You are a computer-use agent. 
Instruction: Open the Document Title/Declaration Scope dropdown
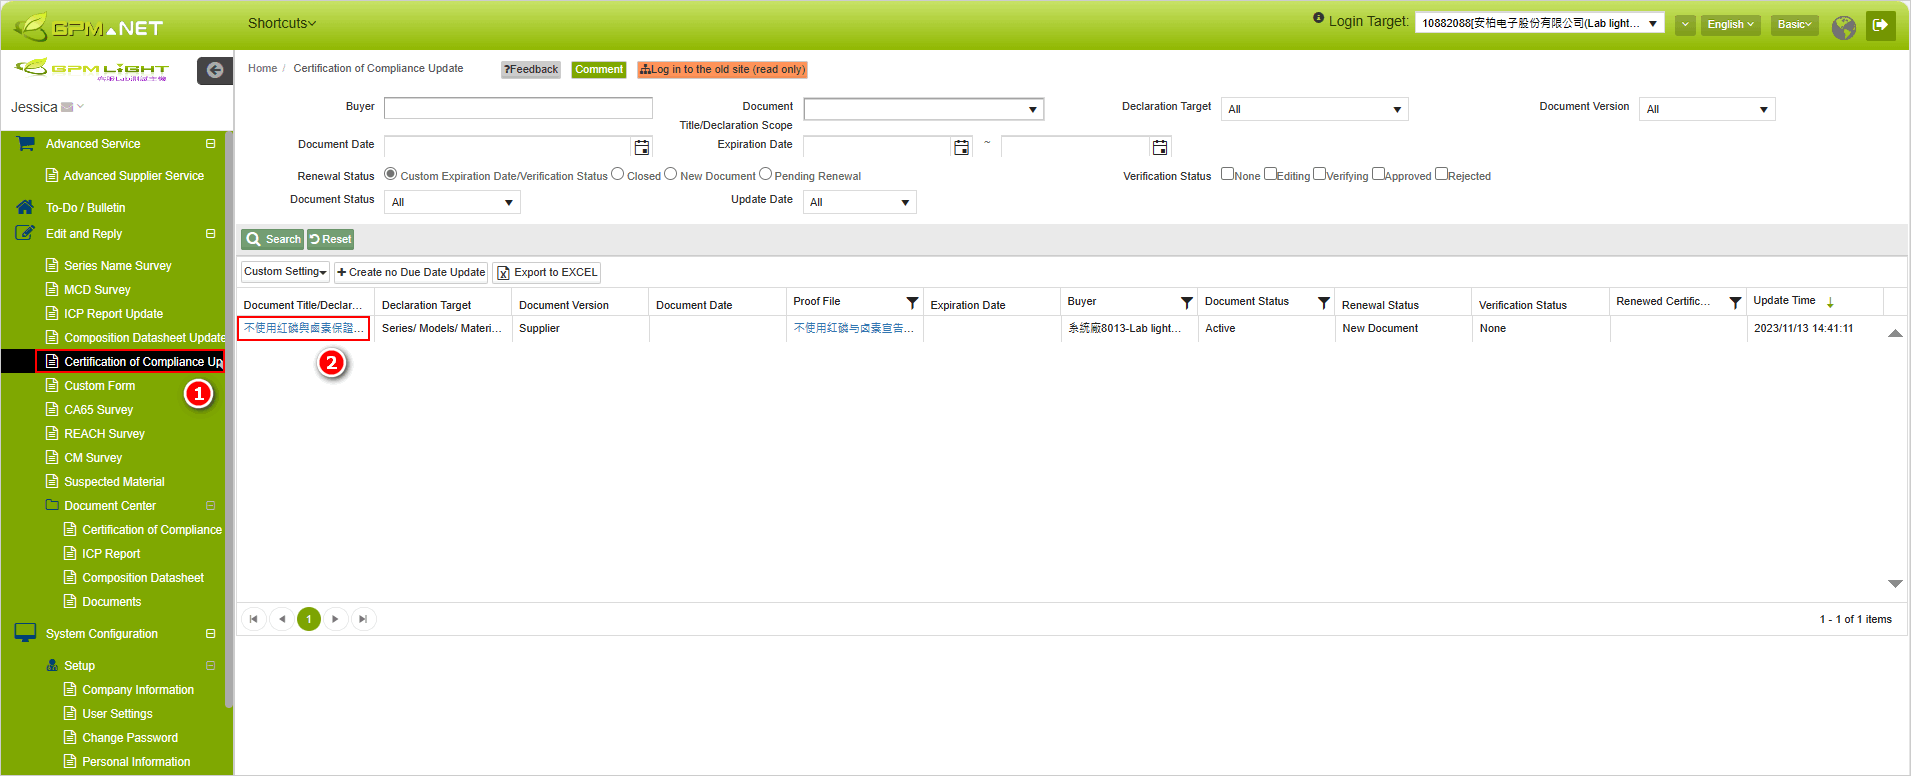924,109
